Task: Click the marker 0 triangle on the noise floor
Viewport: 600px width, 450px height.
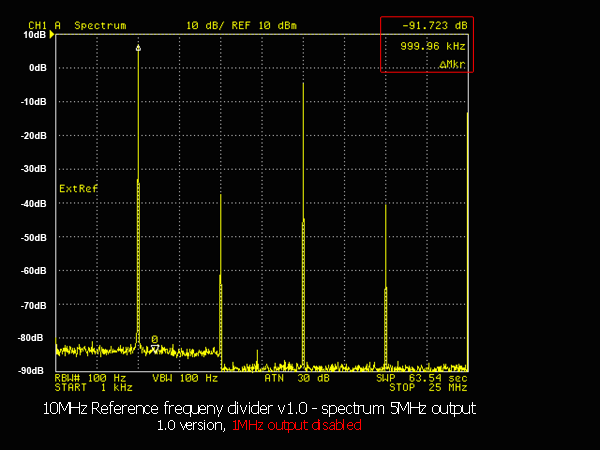Action: click(155, 348)
